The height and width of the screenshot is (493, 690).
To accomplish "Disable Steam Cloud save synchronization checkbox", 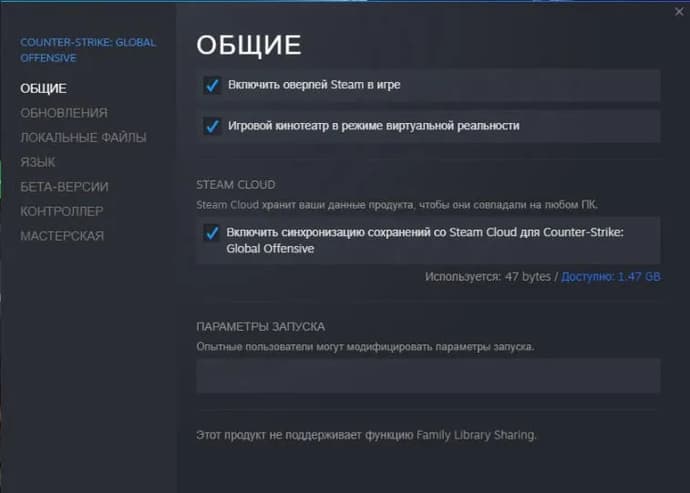I will click(212, 232).
